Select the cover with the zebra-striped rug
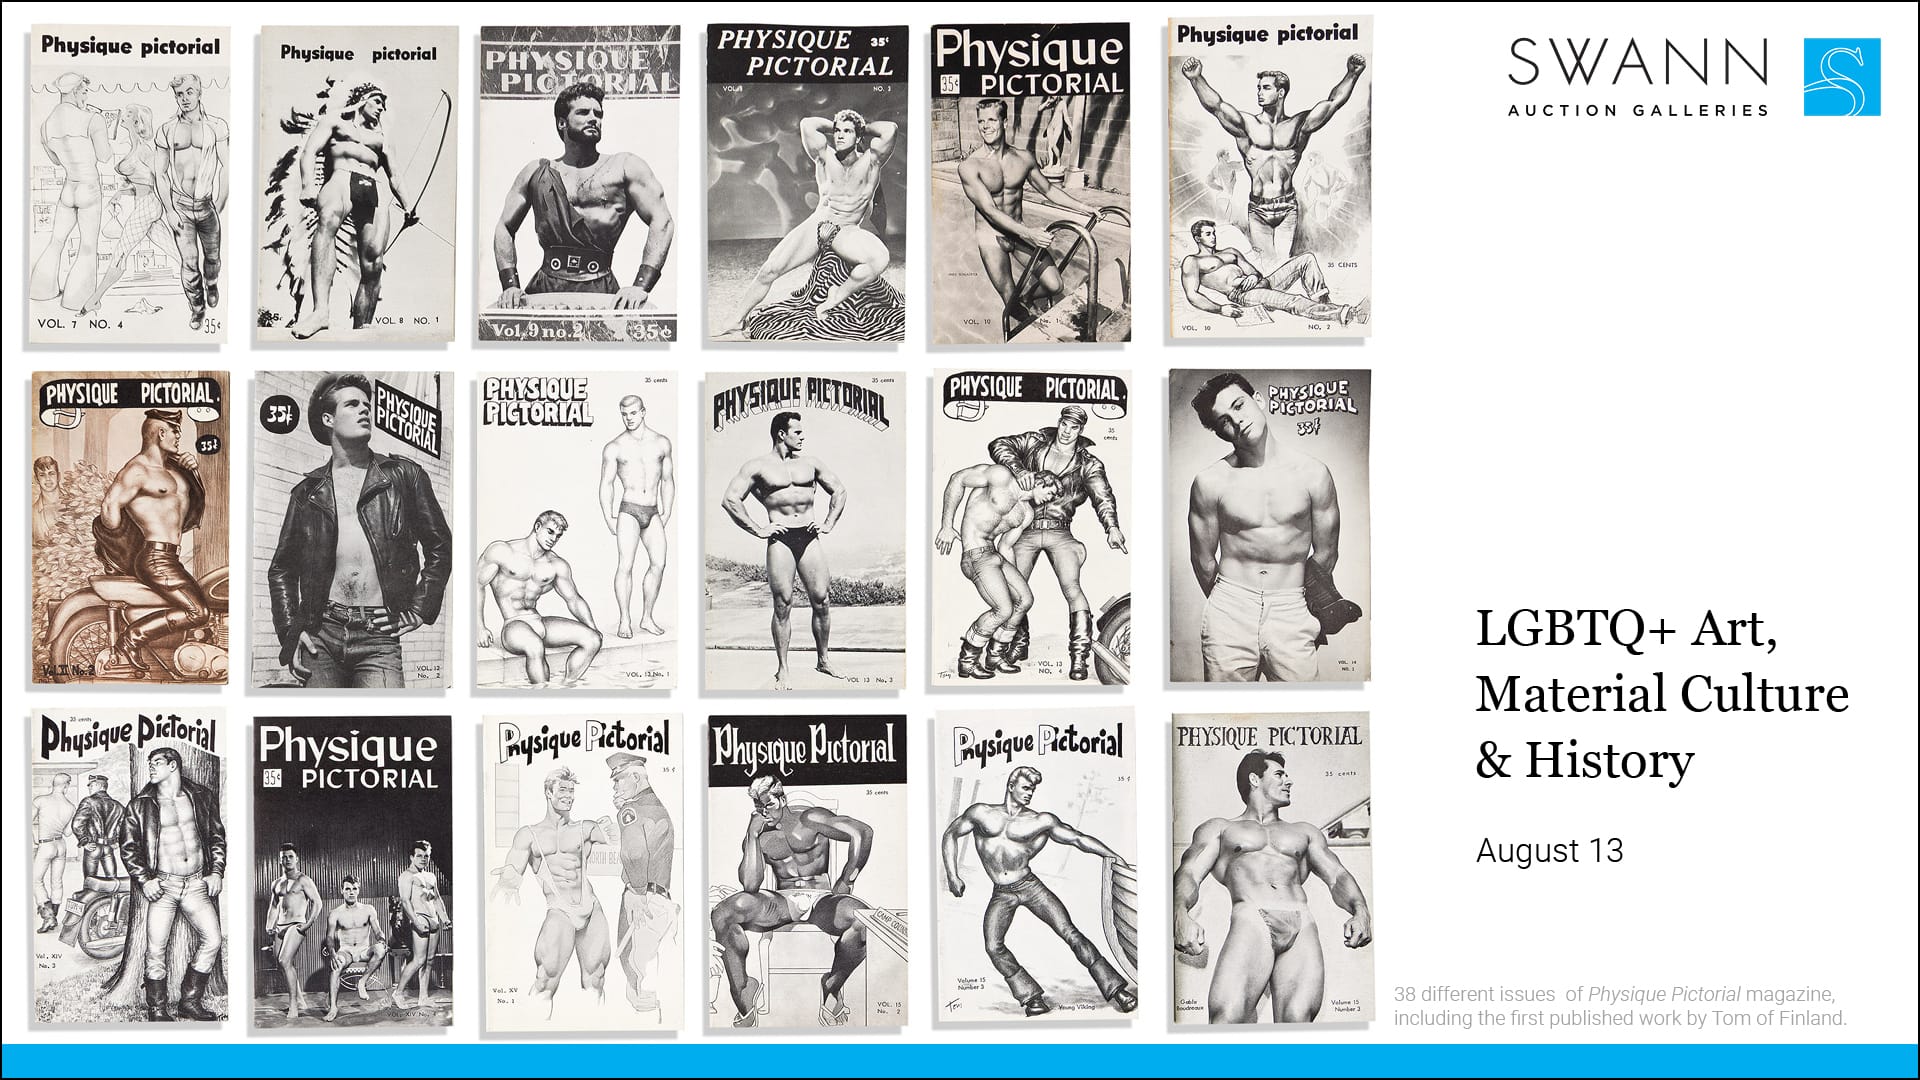1920x1080 pixels. pos(807,184)
